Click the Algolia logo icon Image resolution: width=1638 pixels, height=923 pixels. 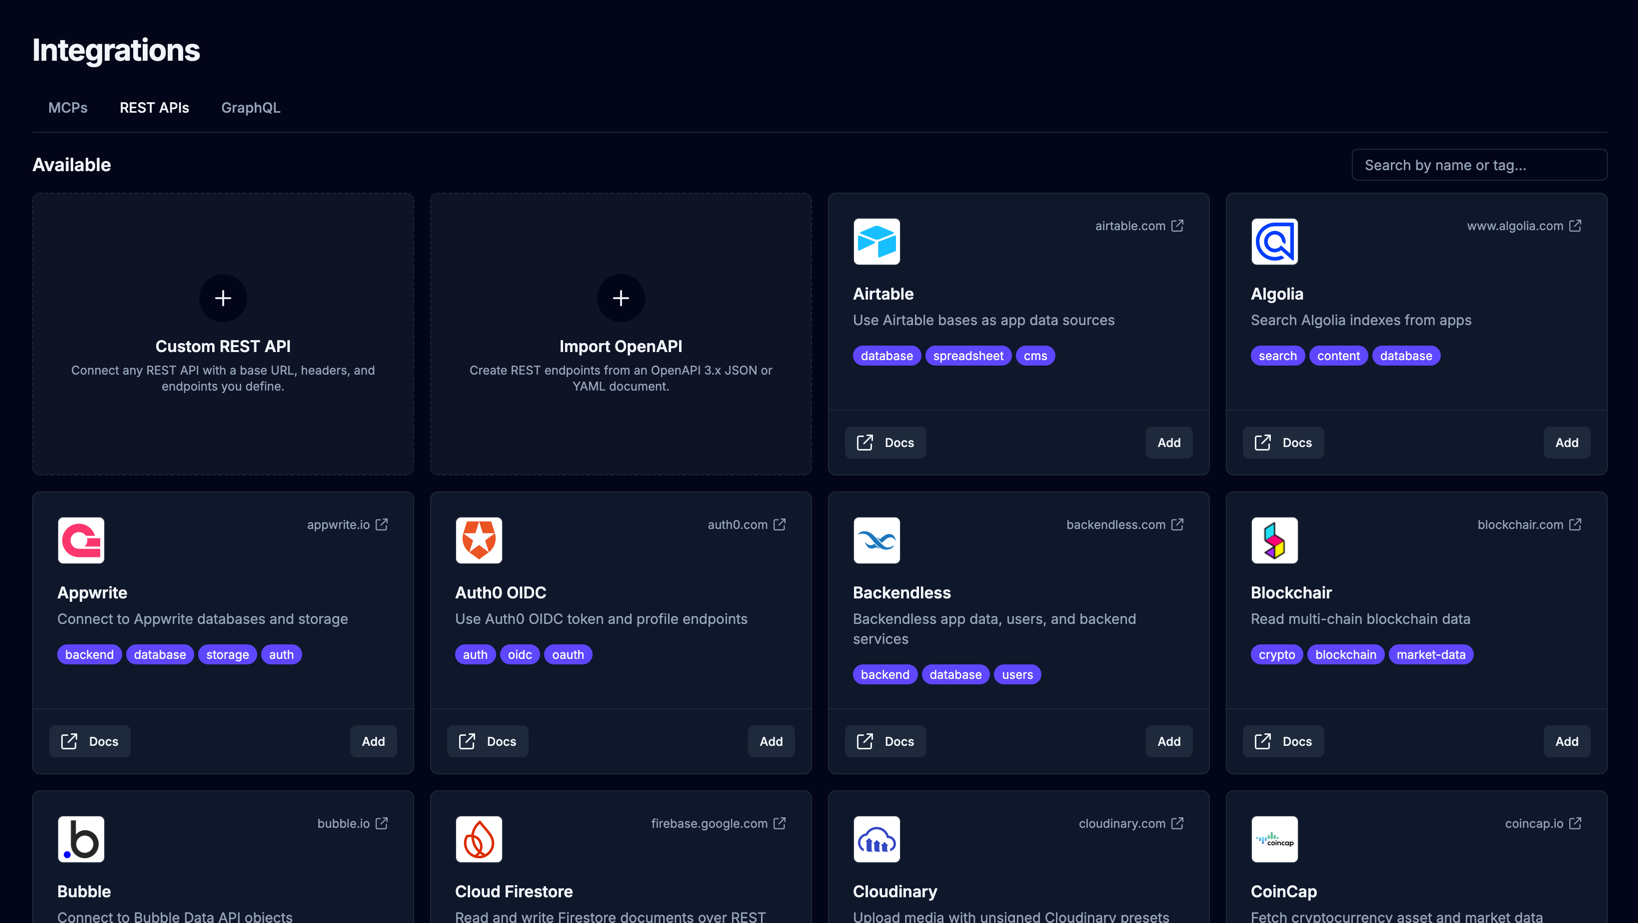(1275, 242)
